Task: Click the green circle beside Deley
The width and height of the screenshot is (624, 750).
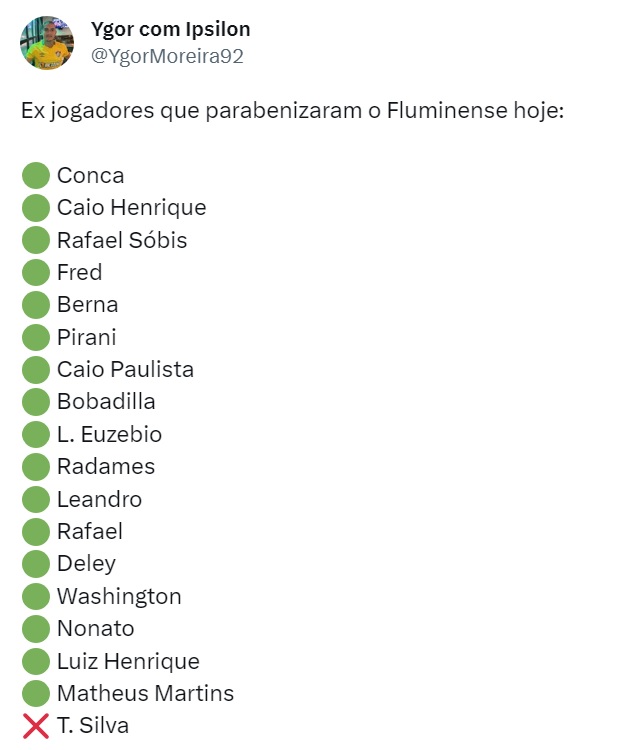Action: (x=36, y=563)
